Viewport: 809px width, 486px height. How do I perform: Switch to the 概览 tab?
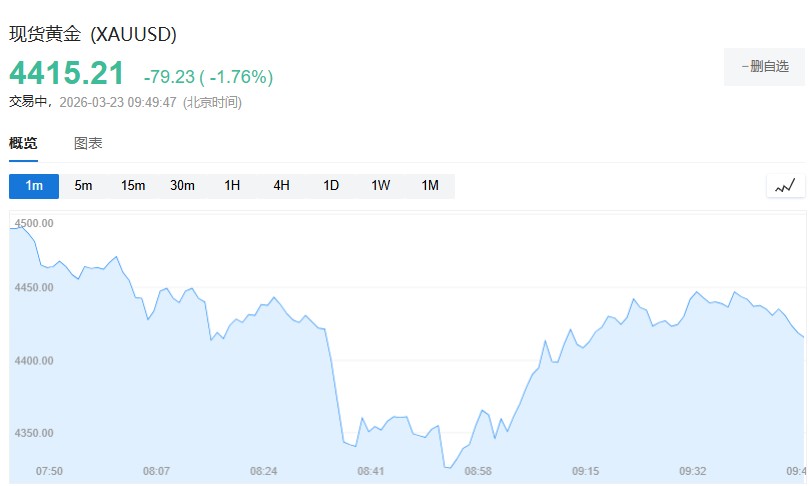click(23, 143)
